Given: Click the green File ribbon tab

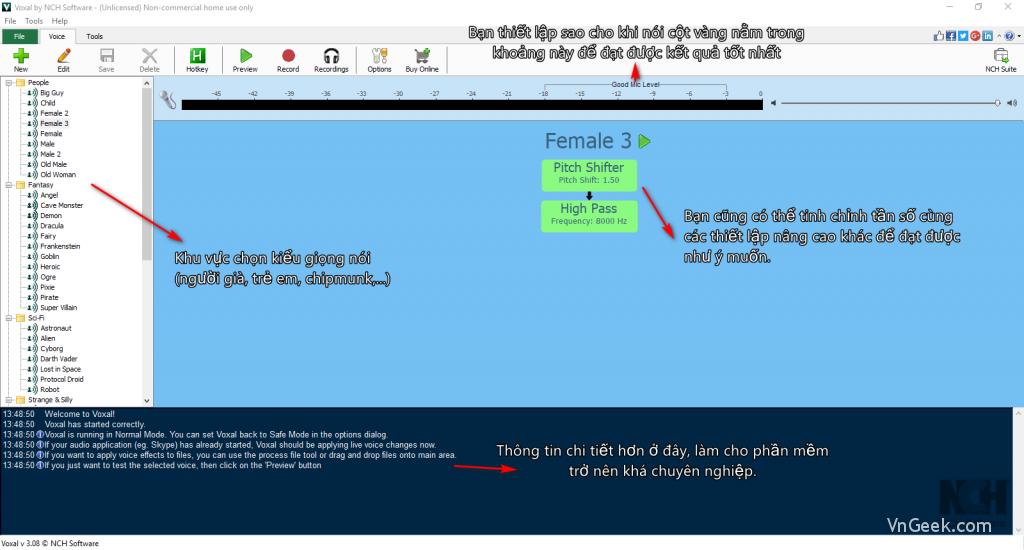Looking at the screenshot, I should tap(20, 37).
